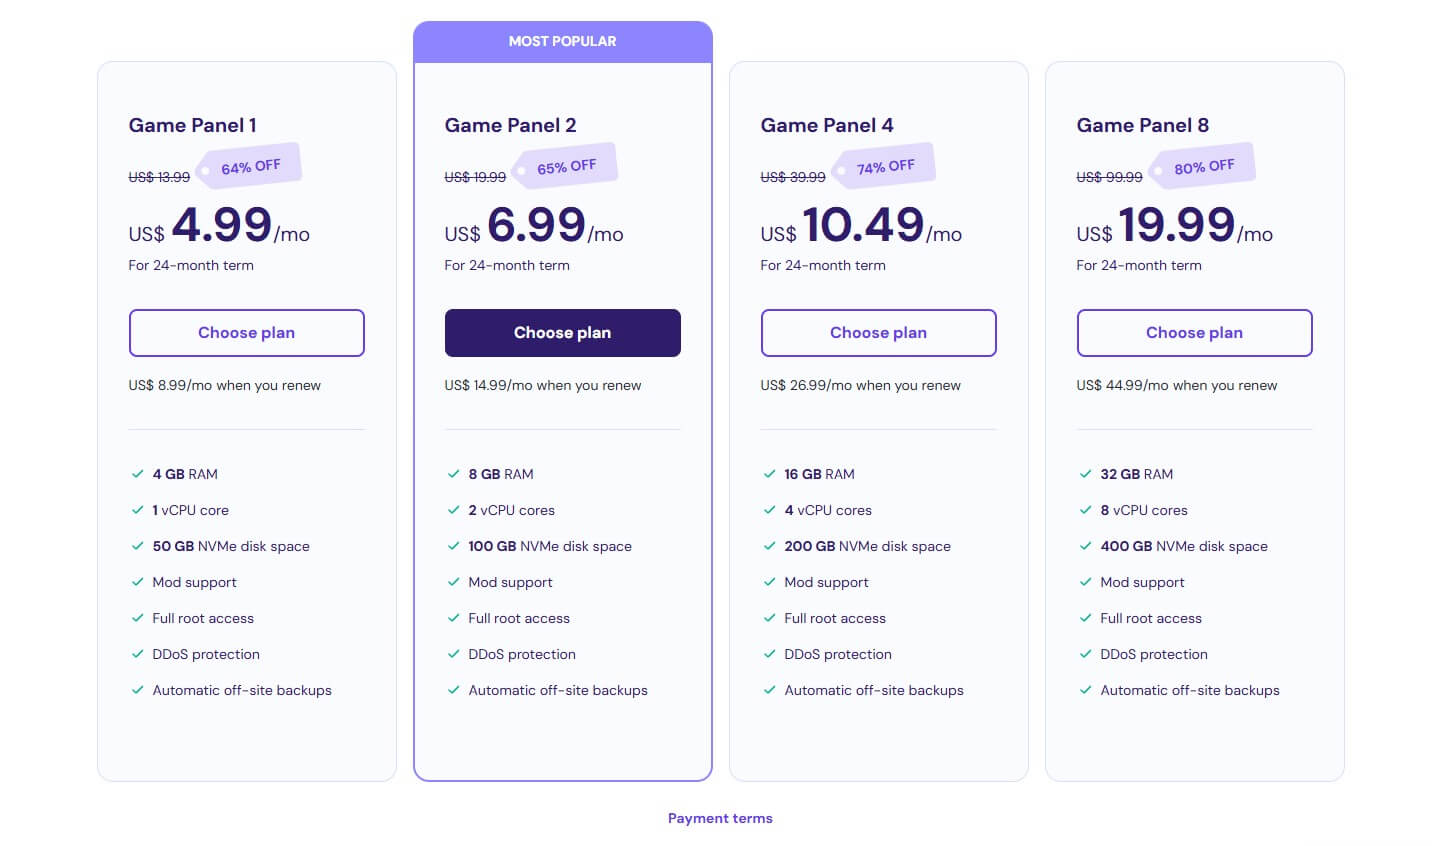
Task: Choose the Game Panel 8 plan
Action: pos(1195,333)
